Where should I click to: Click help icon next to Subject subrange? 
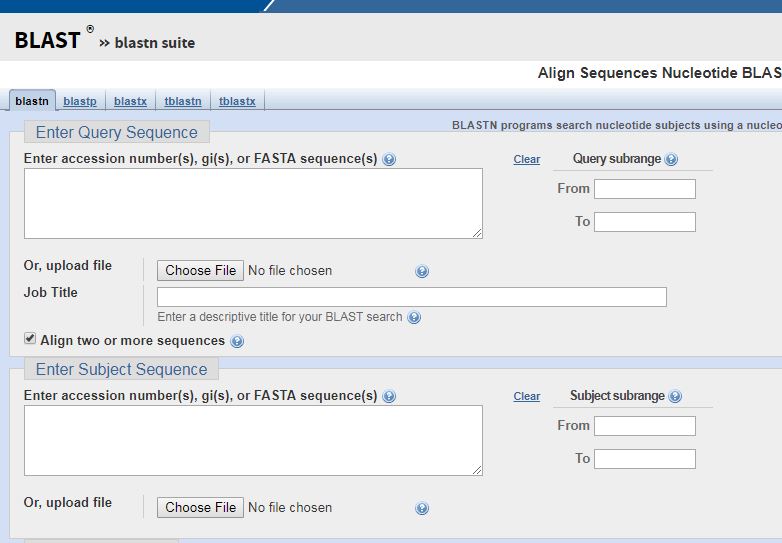[675, 396]
